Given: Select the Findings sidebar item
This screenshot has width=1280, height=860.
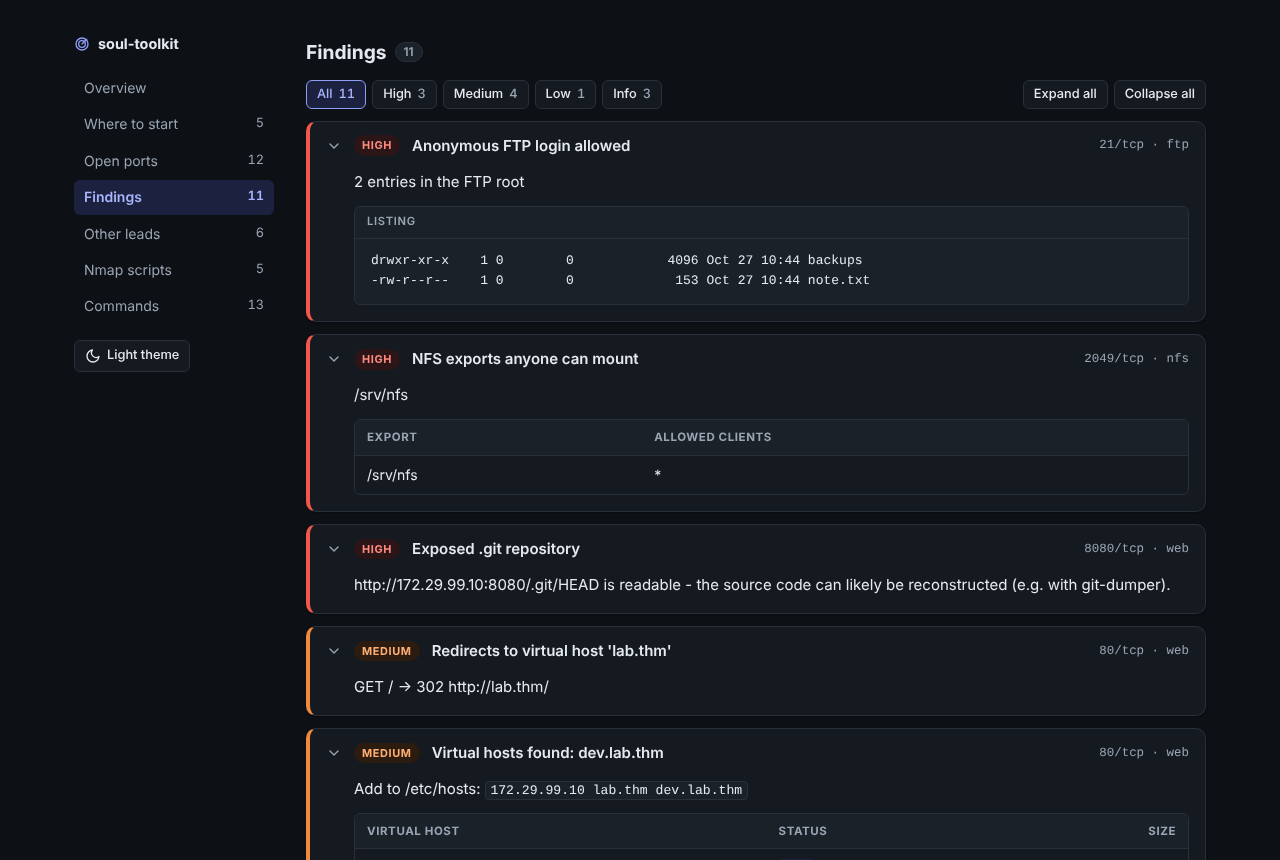Looking at the screenshot, I should [x=174, y=197].
